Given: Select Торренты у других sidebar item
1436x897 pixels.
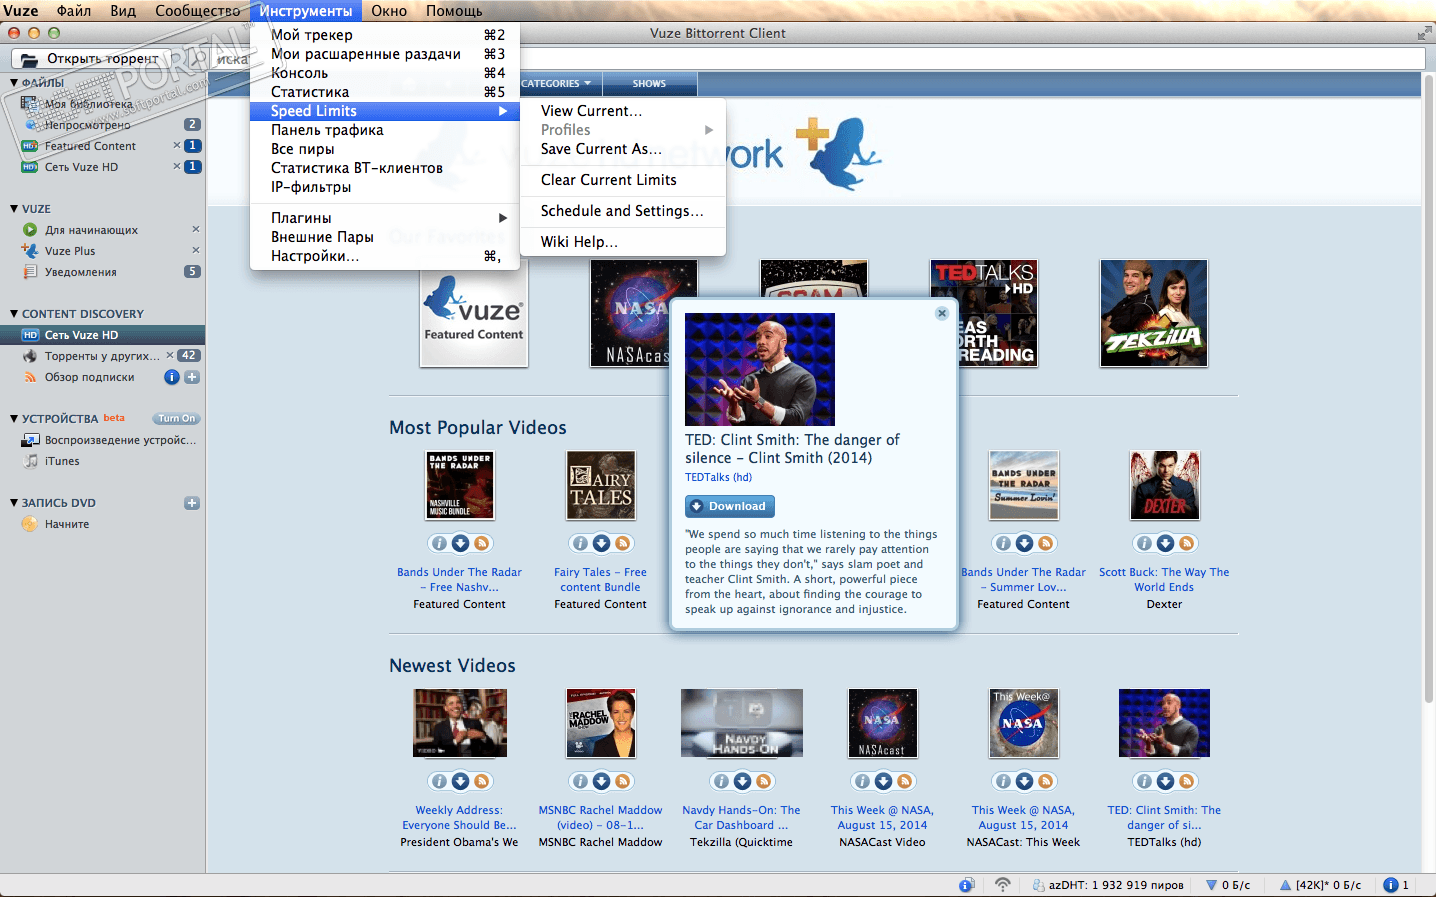Looking at the screenshot, I should [102, 356].
